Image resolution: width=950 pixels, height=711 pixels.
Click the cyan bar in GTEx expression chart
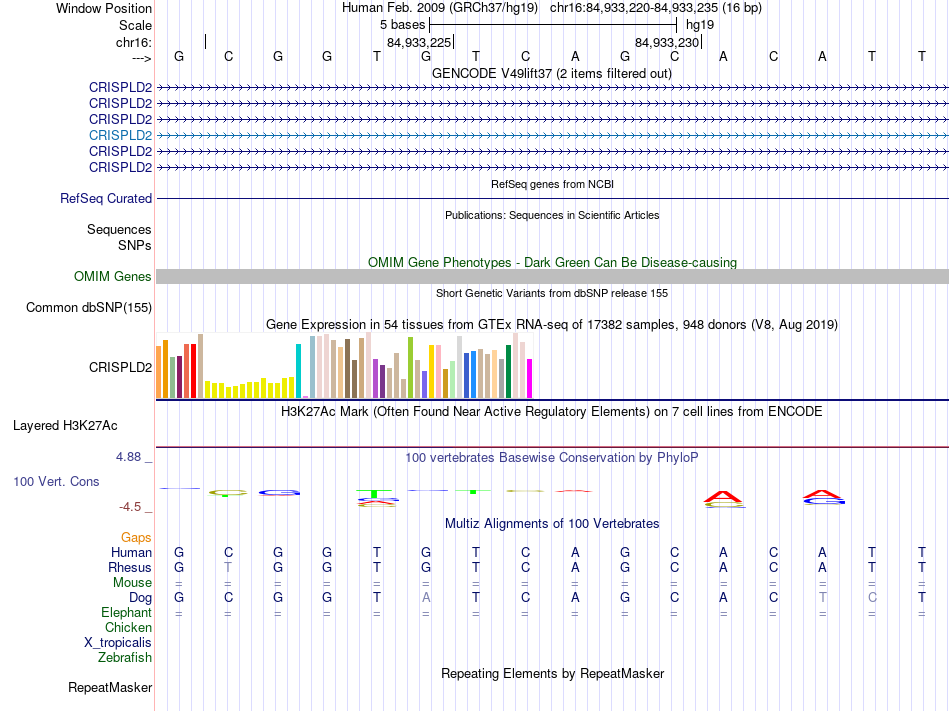(298, 370)
